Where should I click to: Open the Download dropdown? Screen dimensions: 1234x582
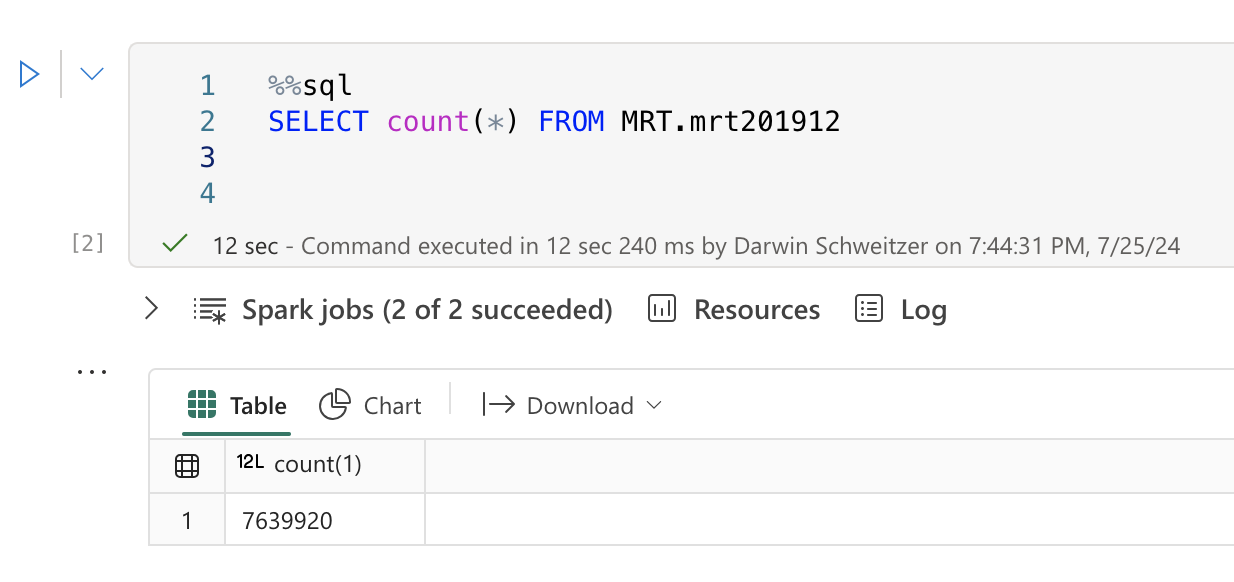coord(572,405)
